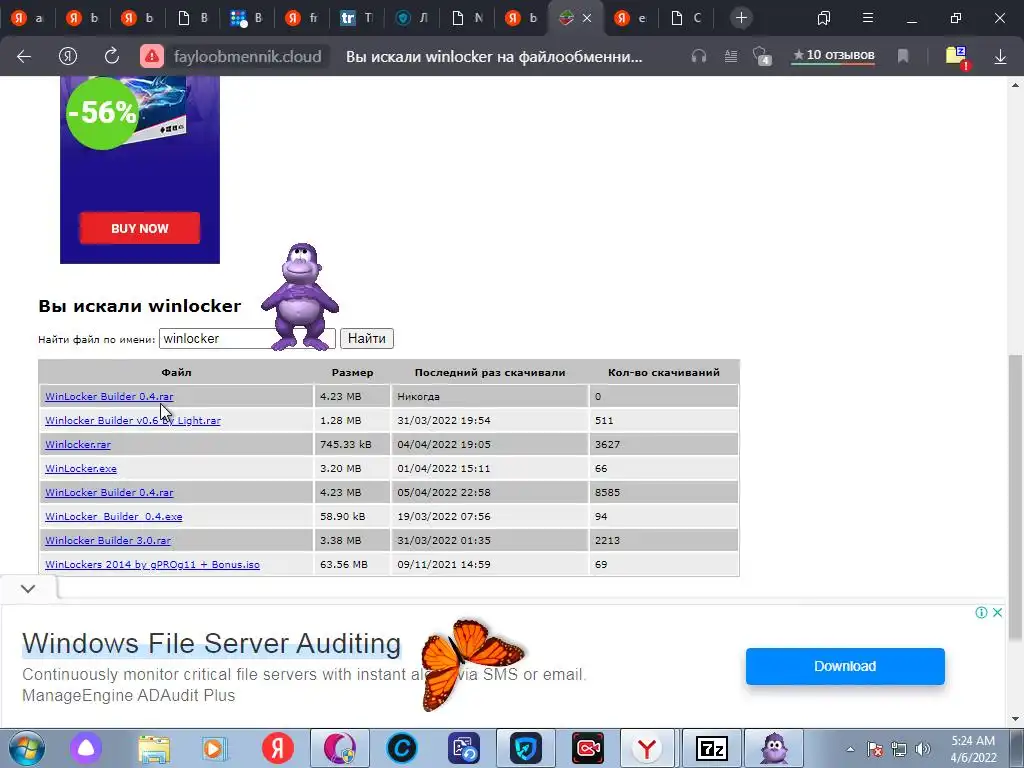Open the media player taskbar icon
Screen dimensions: 1024x768
[213, 748]
